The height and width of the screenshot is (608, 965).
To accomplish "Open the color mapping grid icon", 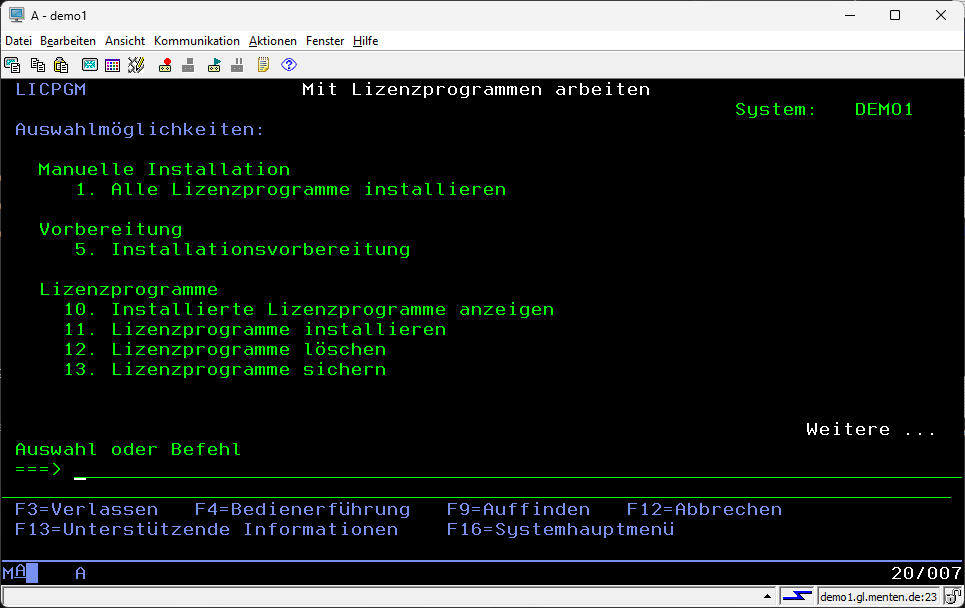I will pyautogui.click(x=112, y=65).
